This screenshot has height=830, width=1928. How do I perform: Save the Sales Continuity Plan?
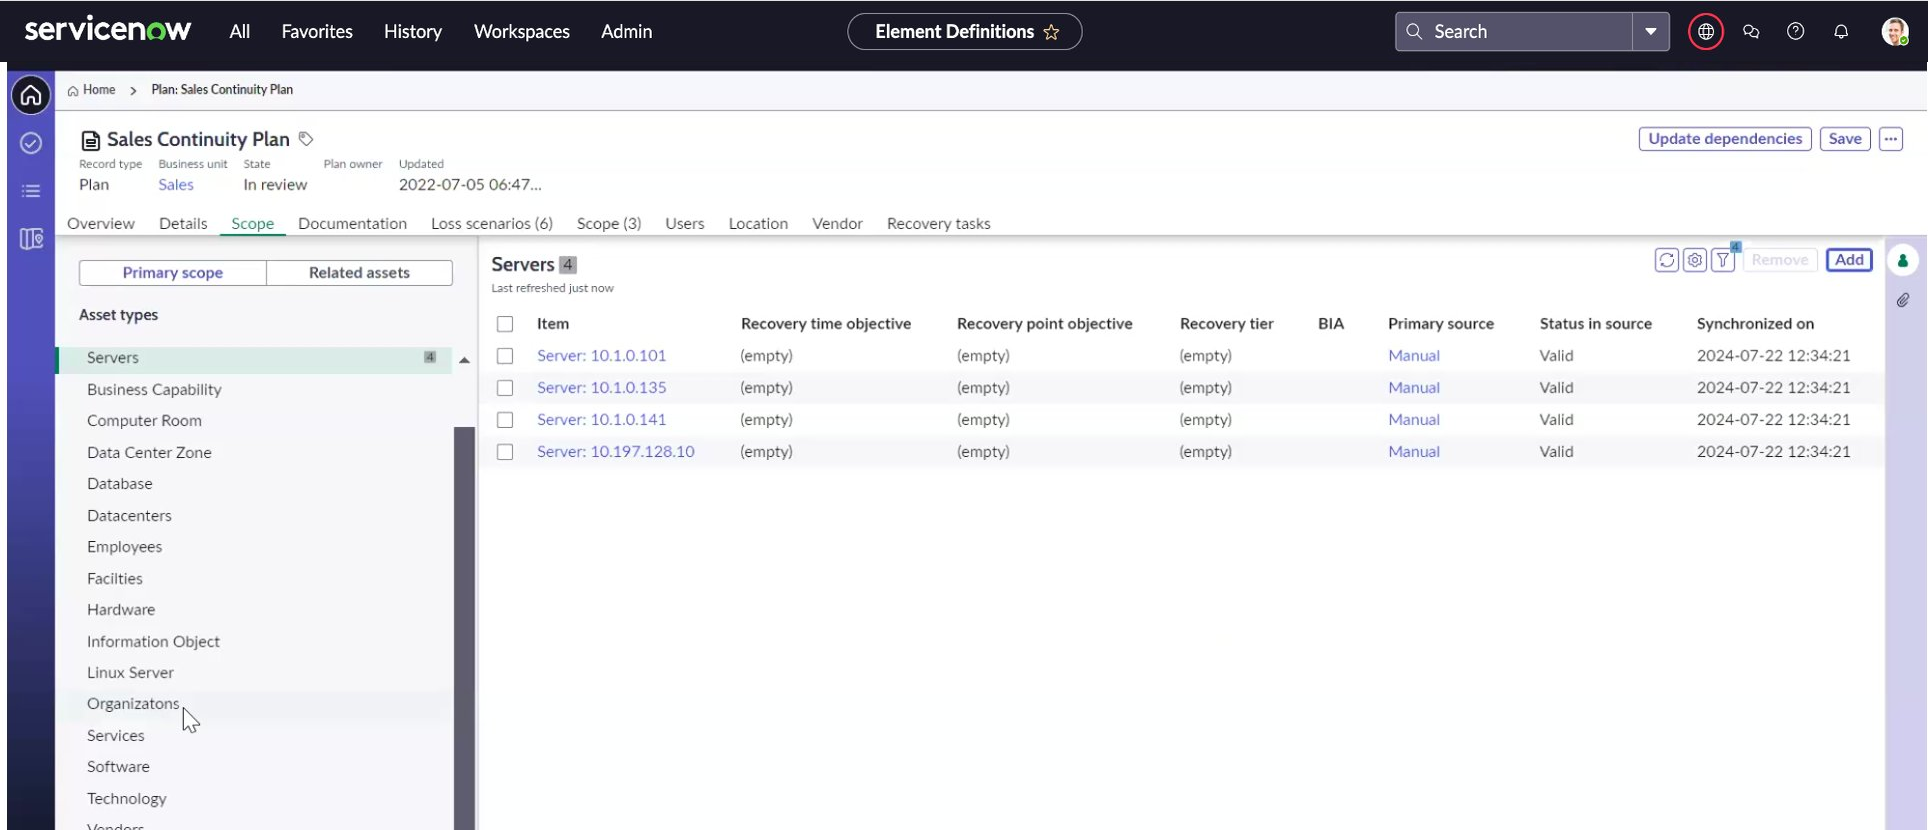[x=1845, y=139]
